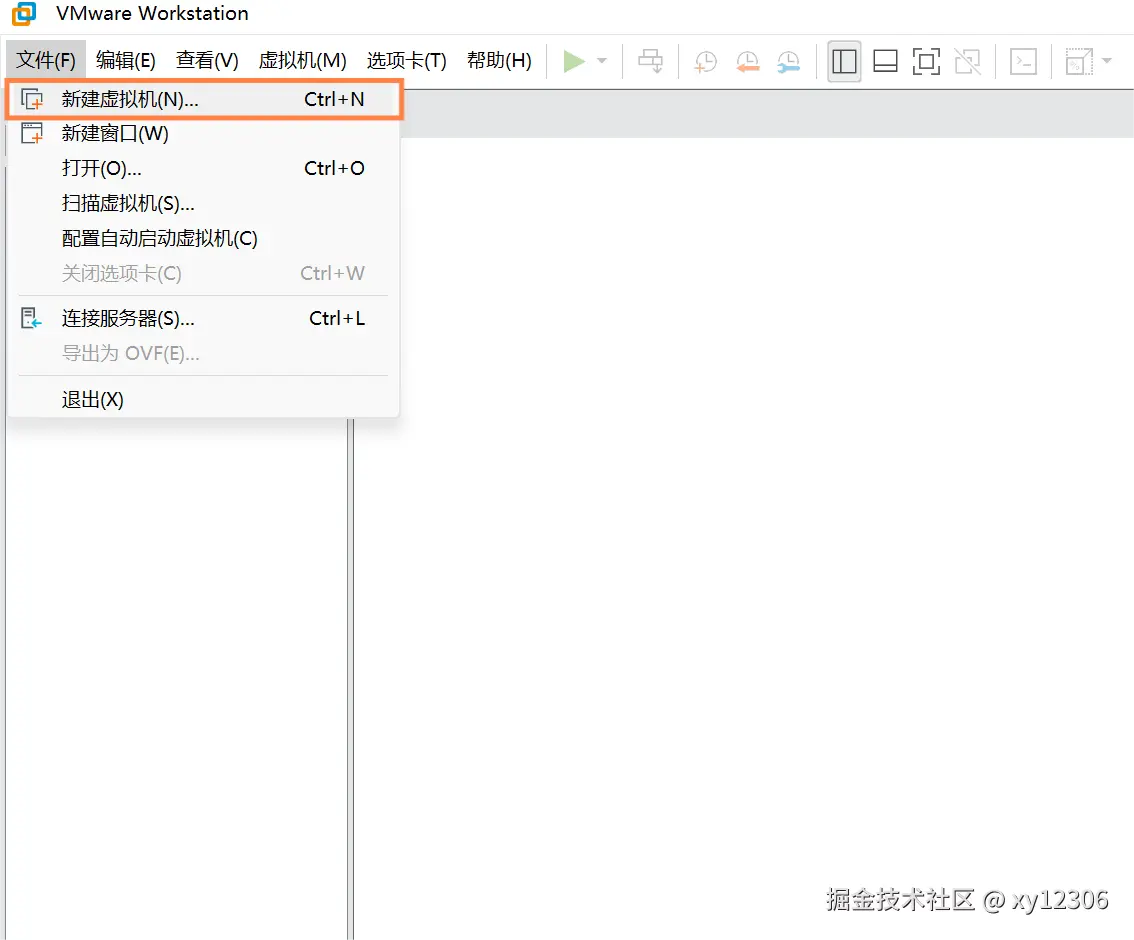
Task: Click the Unity mode toolbar icon
Action: coord(968,61)
